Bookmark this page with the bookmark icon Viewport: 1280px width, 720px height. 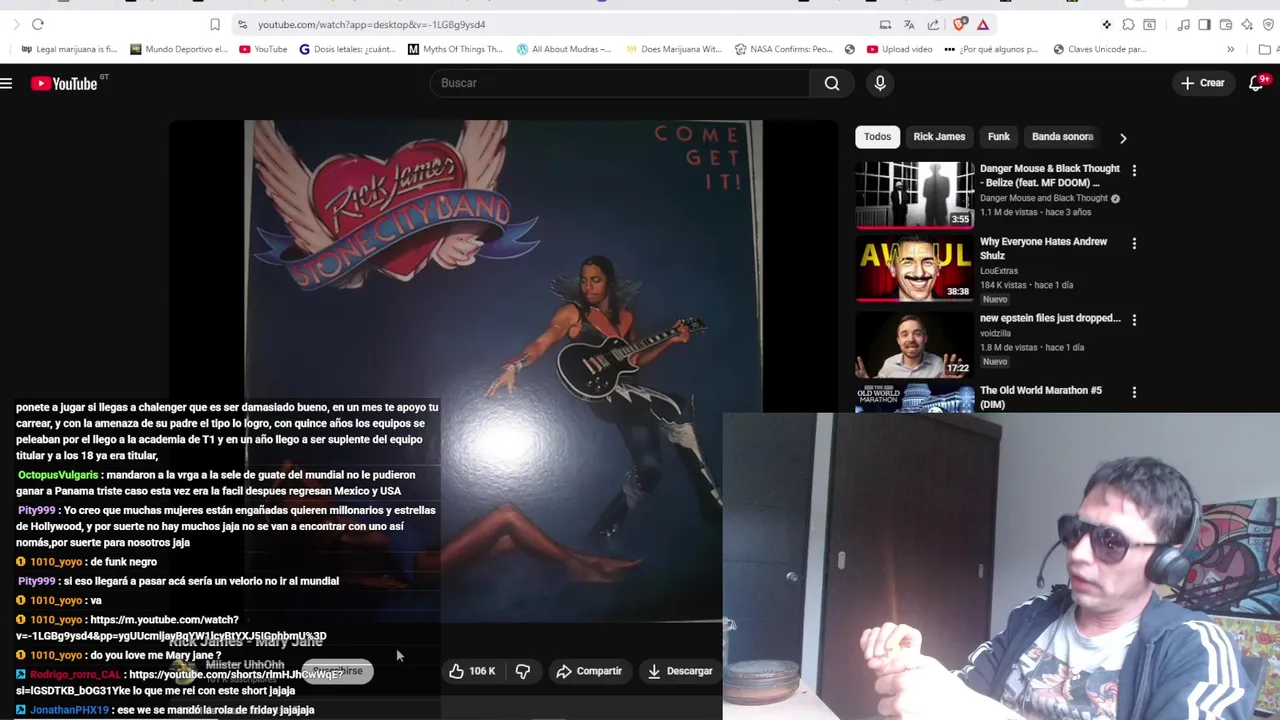(x=215, y=24)
